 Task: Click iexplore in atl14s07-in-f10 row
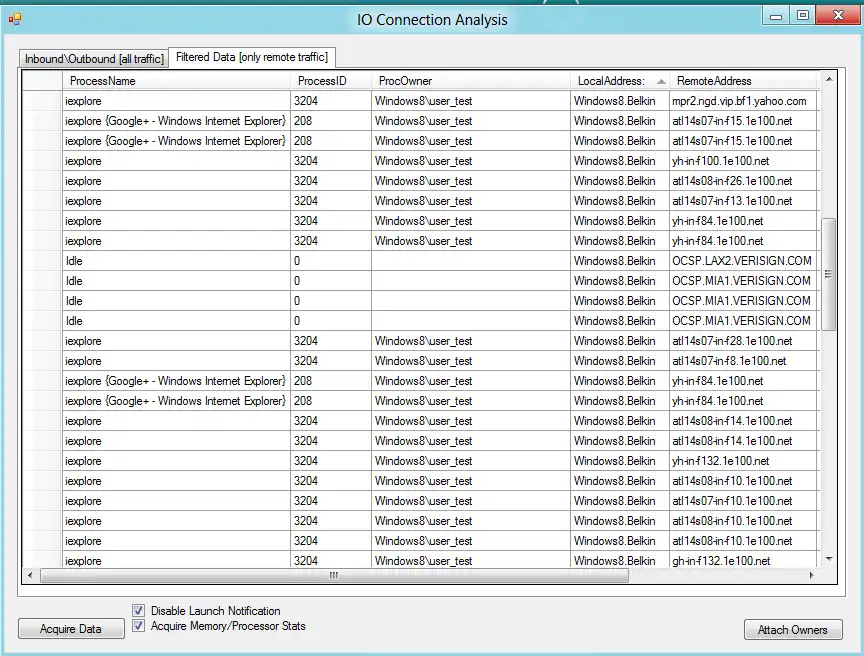coord(176,501)
